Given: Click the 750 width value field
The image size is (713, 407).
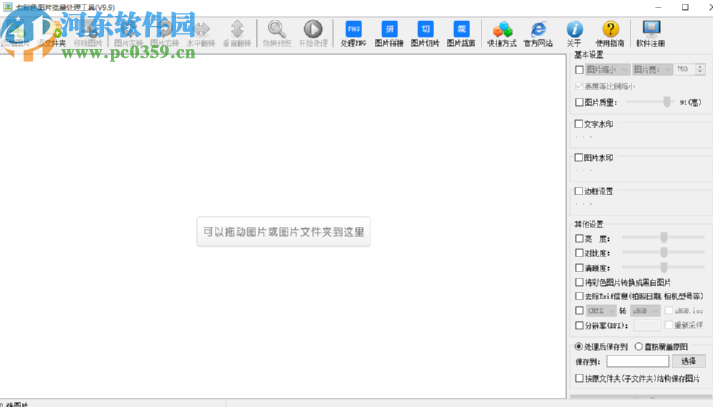Looking at the screenshot, I should (x=686, y=70).
